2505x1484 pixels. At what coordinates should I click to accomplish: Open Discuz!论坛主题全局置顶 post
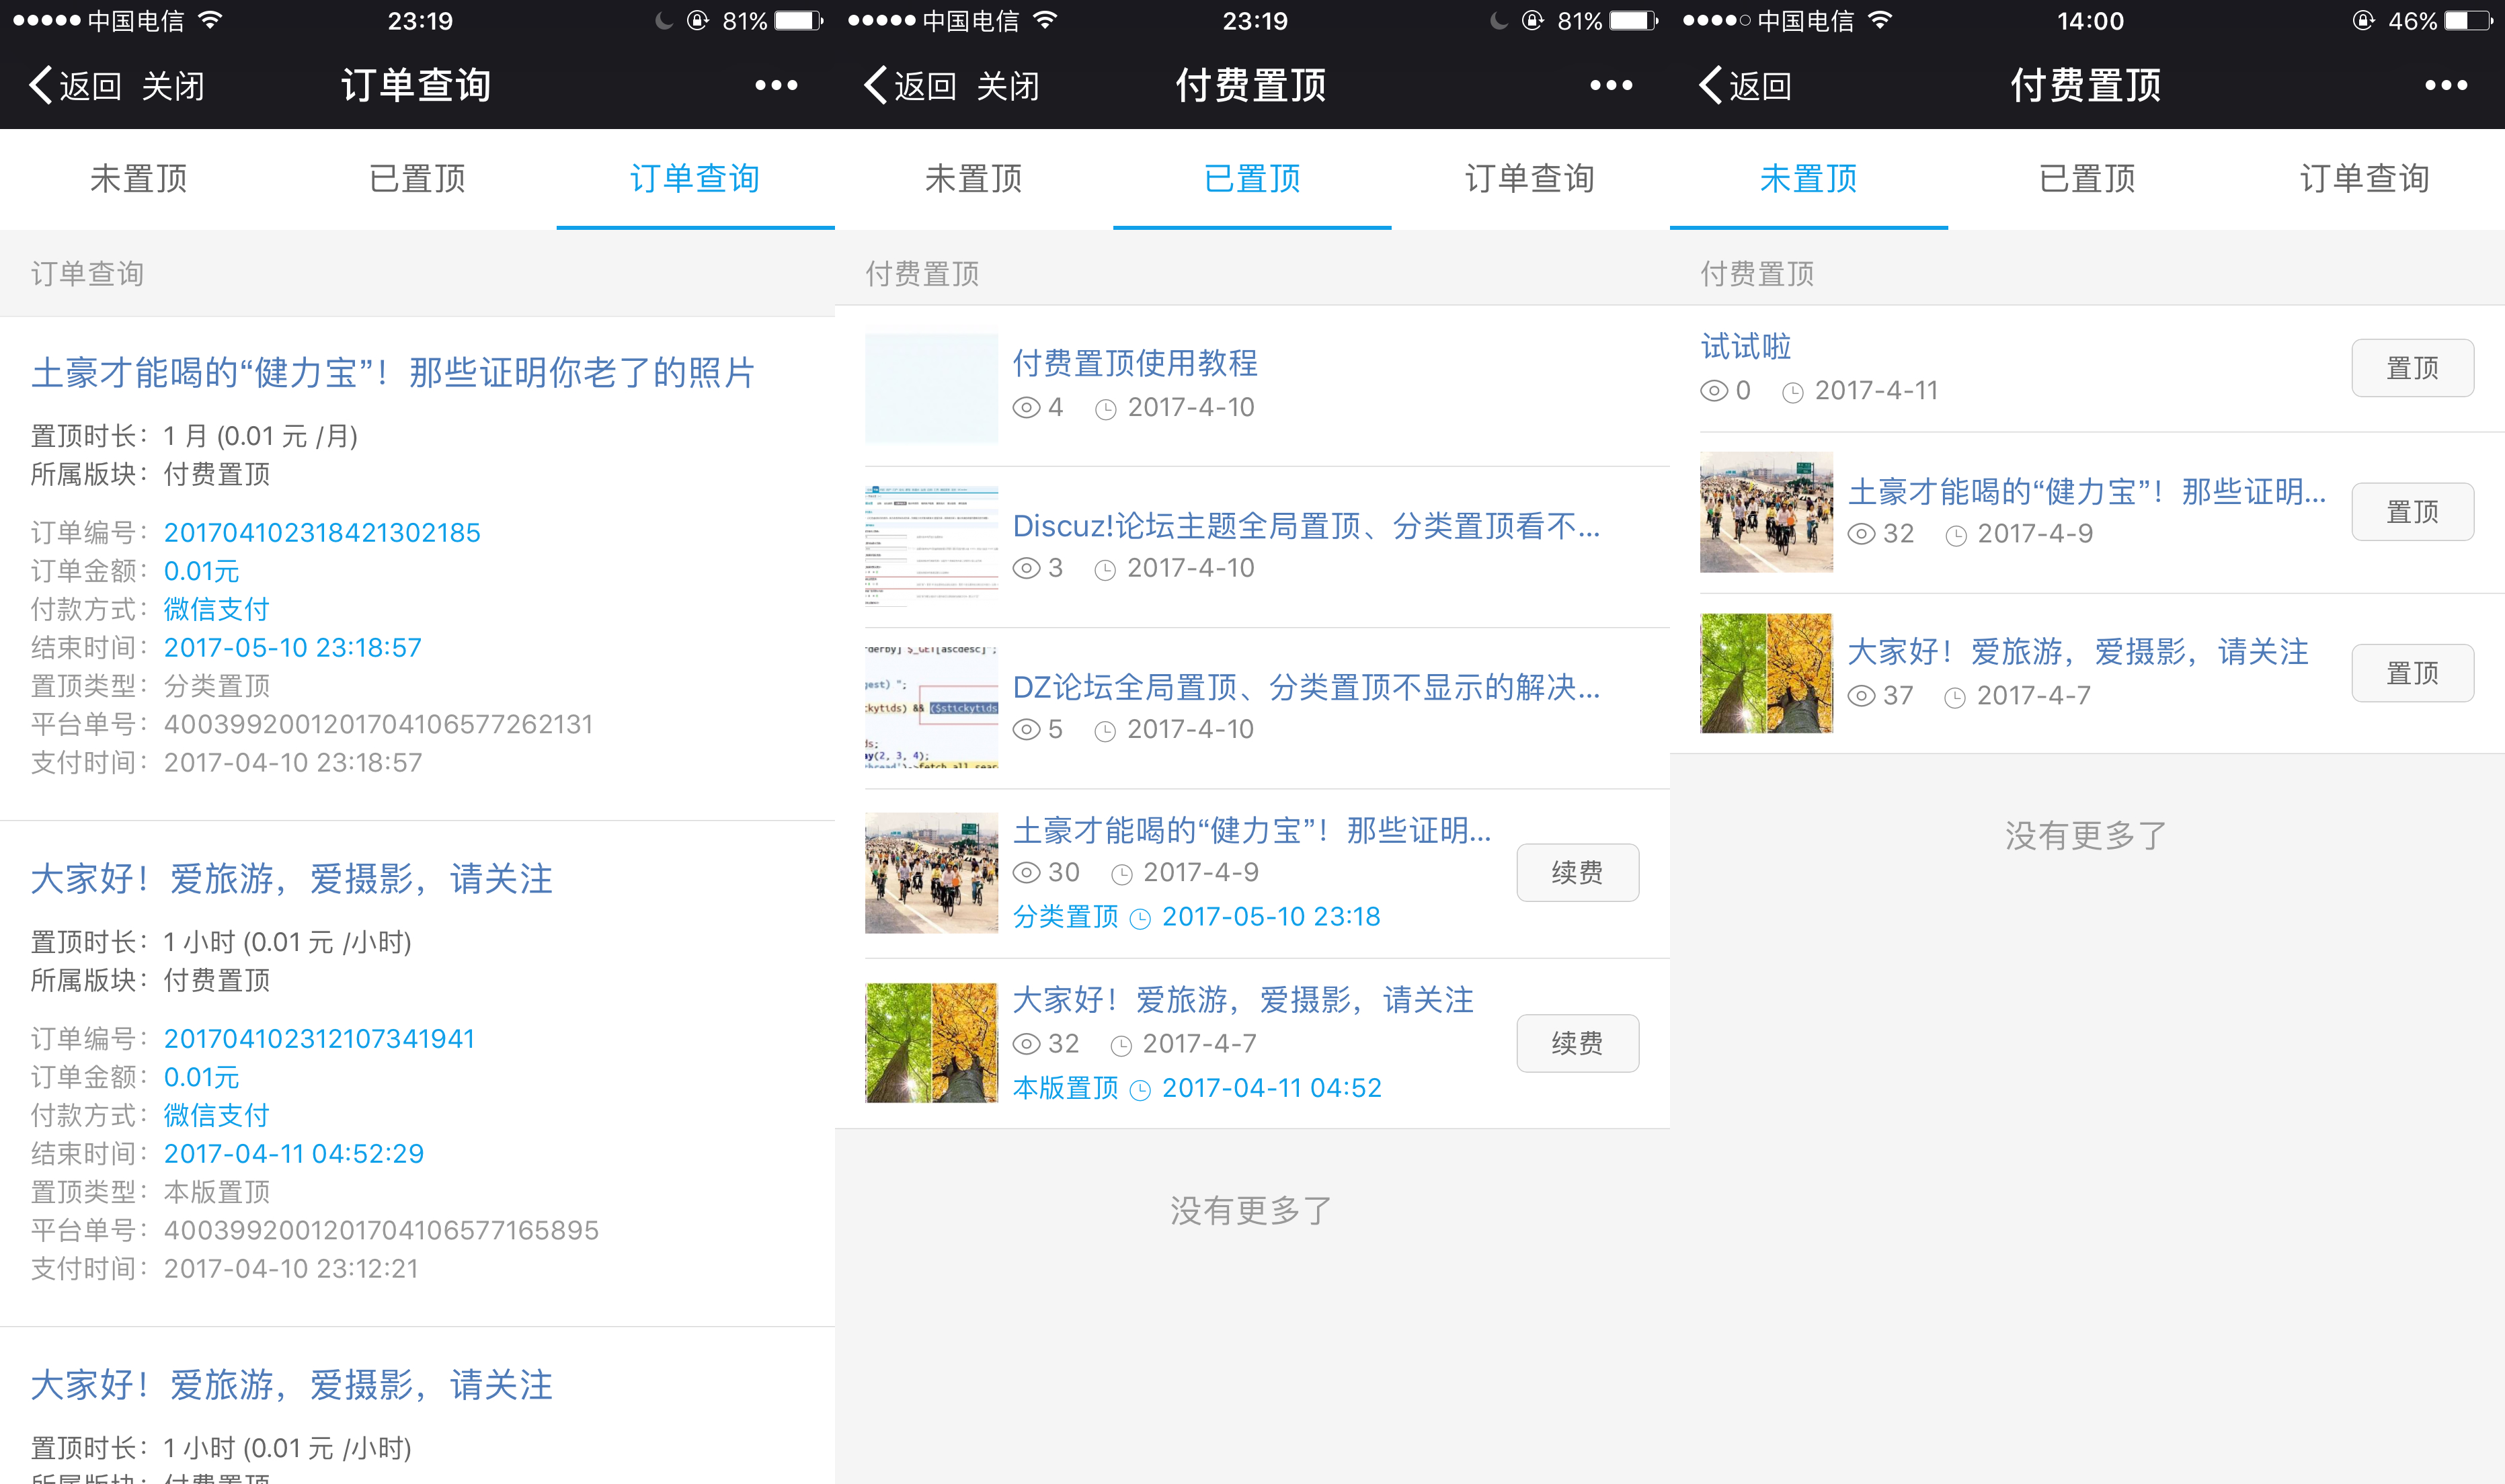1306,526
